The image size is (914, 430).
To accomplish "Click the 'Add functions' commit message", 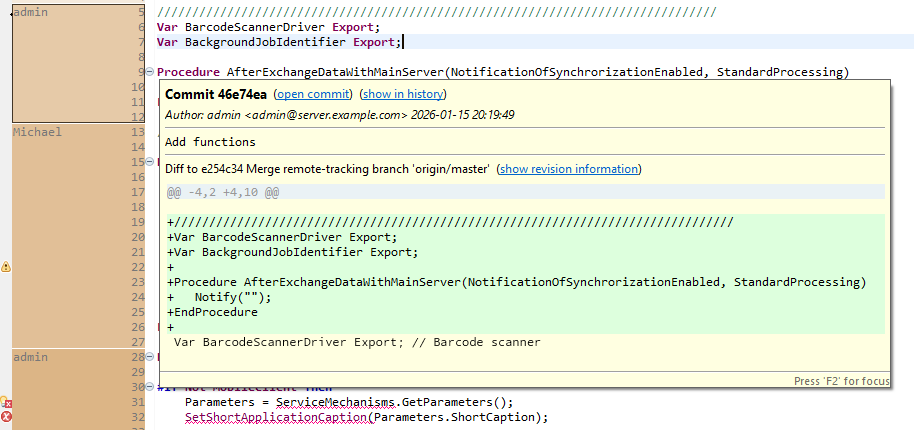I will (210, 142).
